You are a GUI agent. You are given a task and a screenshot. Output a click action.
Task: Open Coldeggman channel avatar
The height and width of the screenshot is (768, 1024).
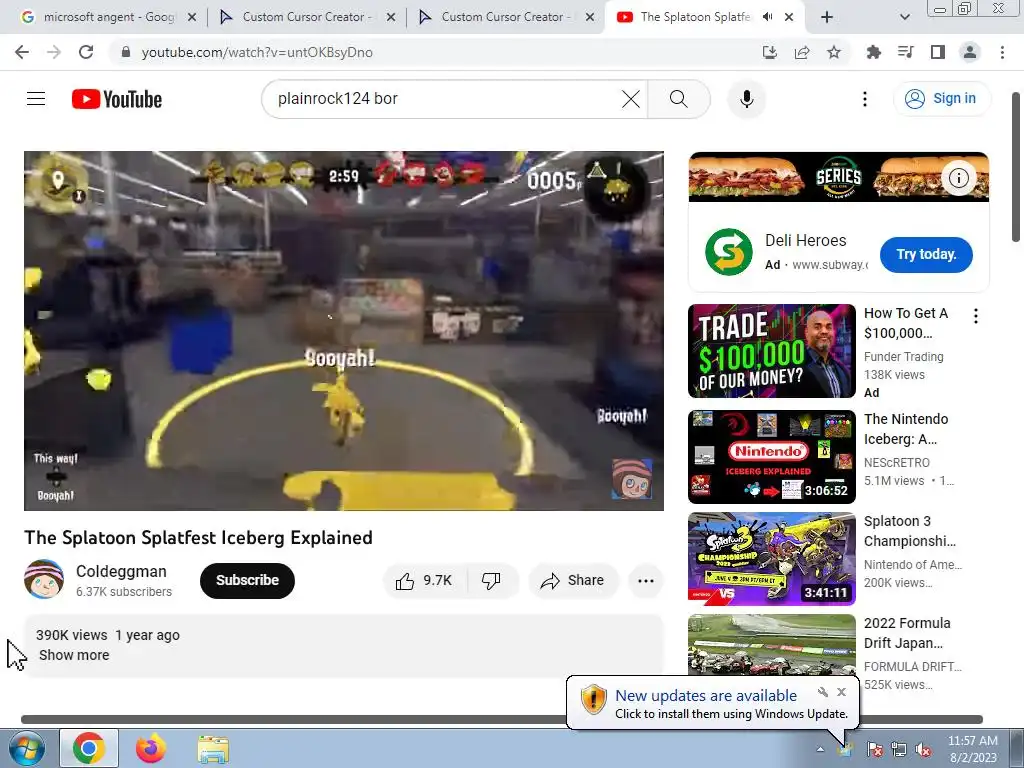(44, 579)
